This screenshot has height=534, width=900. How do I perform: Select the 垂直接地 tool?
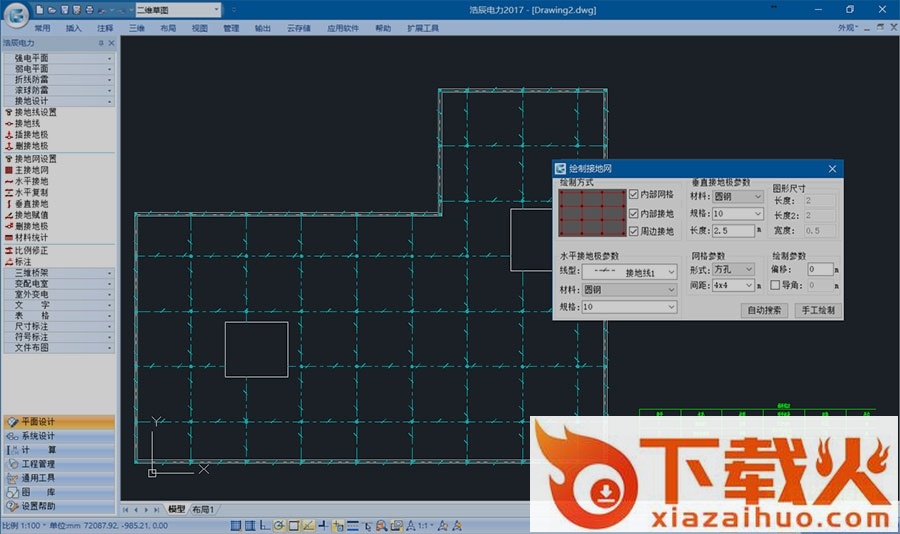coord(27,204)
